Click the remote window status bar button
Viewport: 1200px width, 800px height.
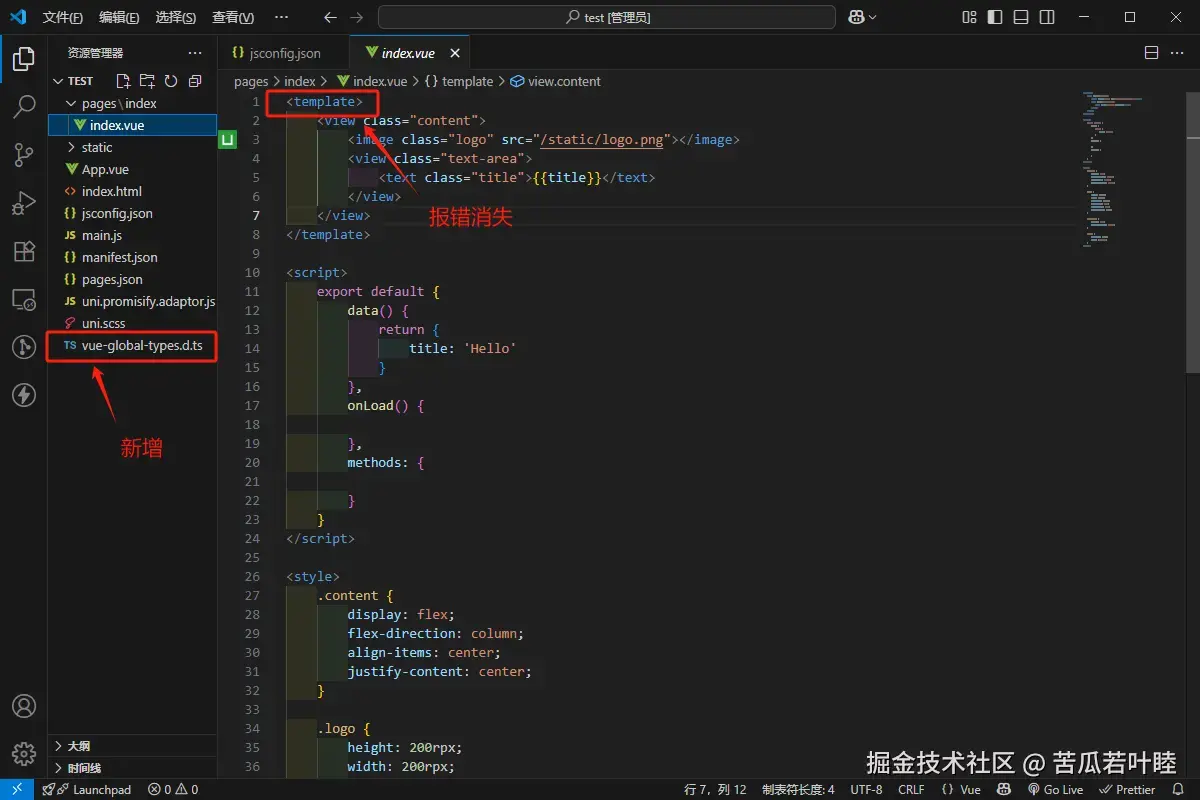(x=17, y=789)
